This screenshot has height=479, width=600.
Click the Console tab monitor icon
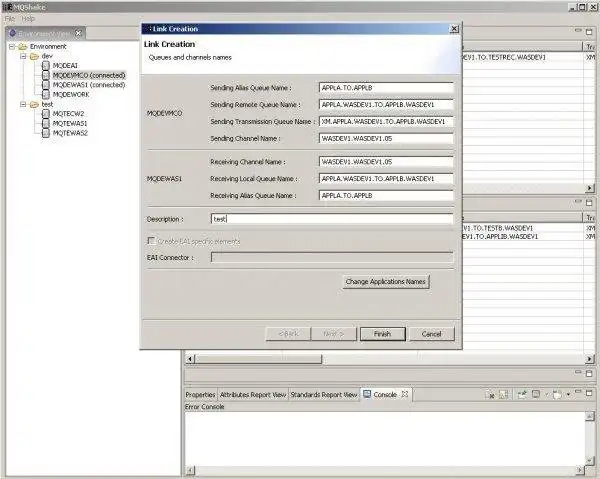(x=367, y=394)
